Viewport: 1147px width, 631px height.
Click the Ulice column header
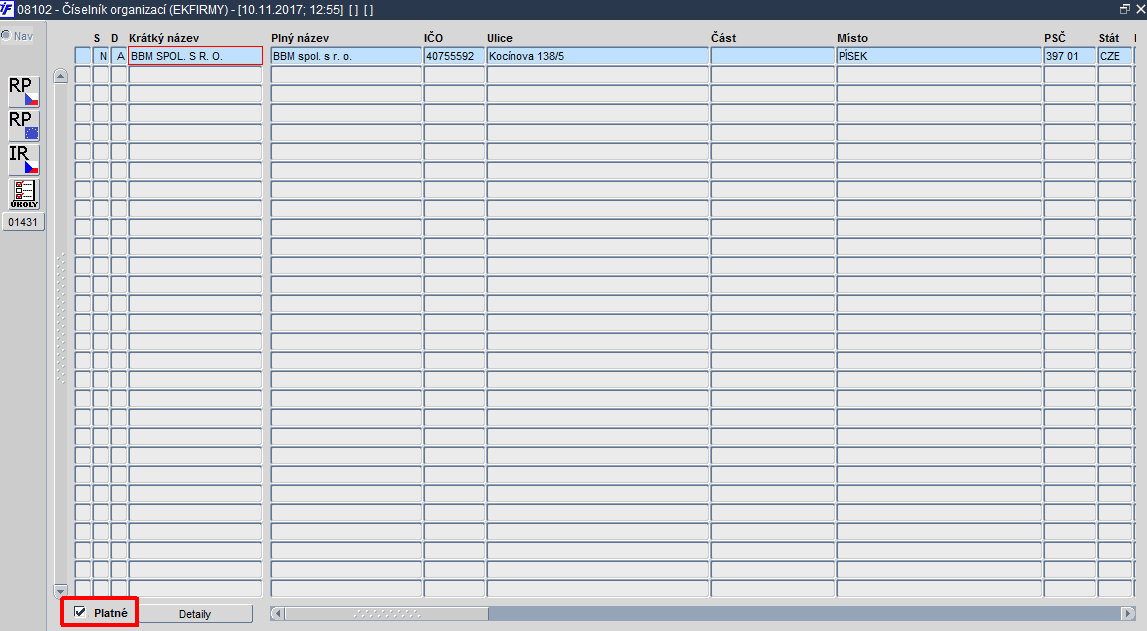click(x=500, y=38)
